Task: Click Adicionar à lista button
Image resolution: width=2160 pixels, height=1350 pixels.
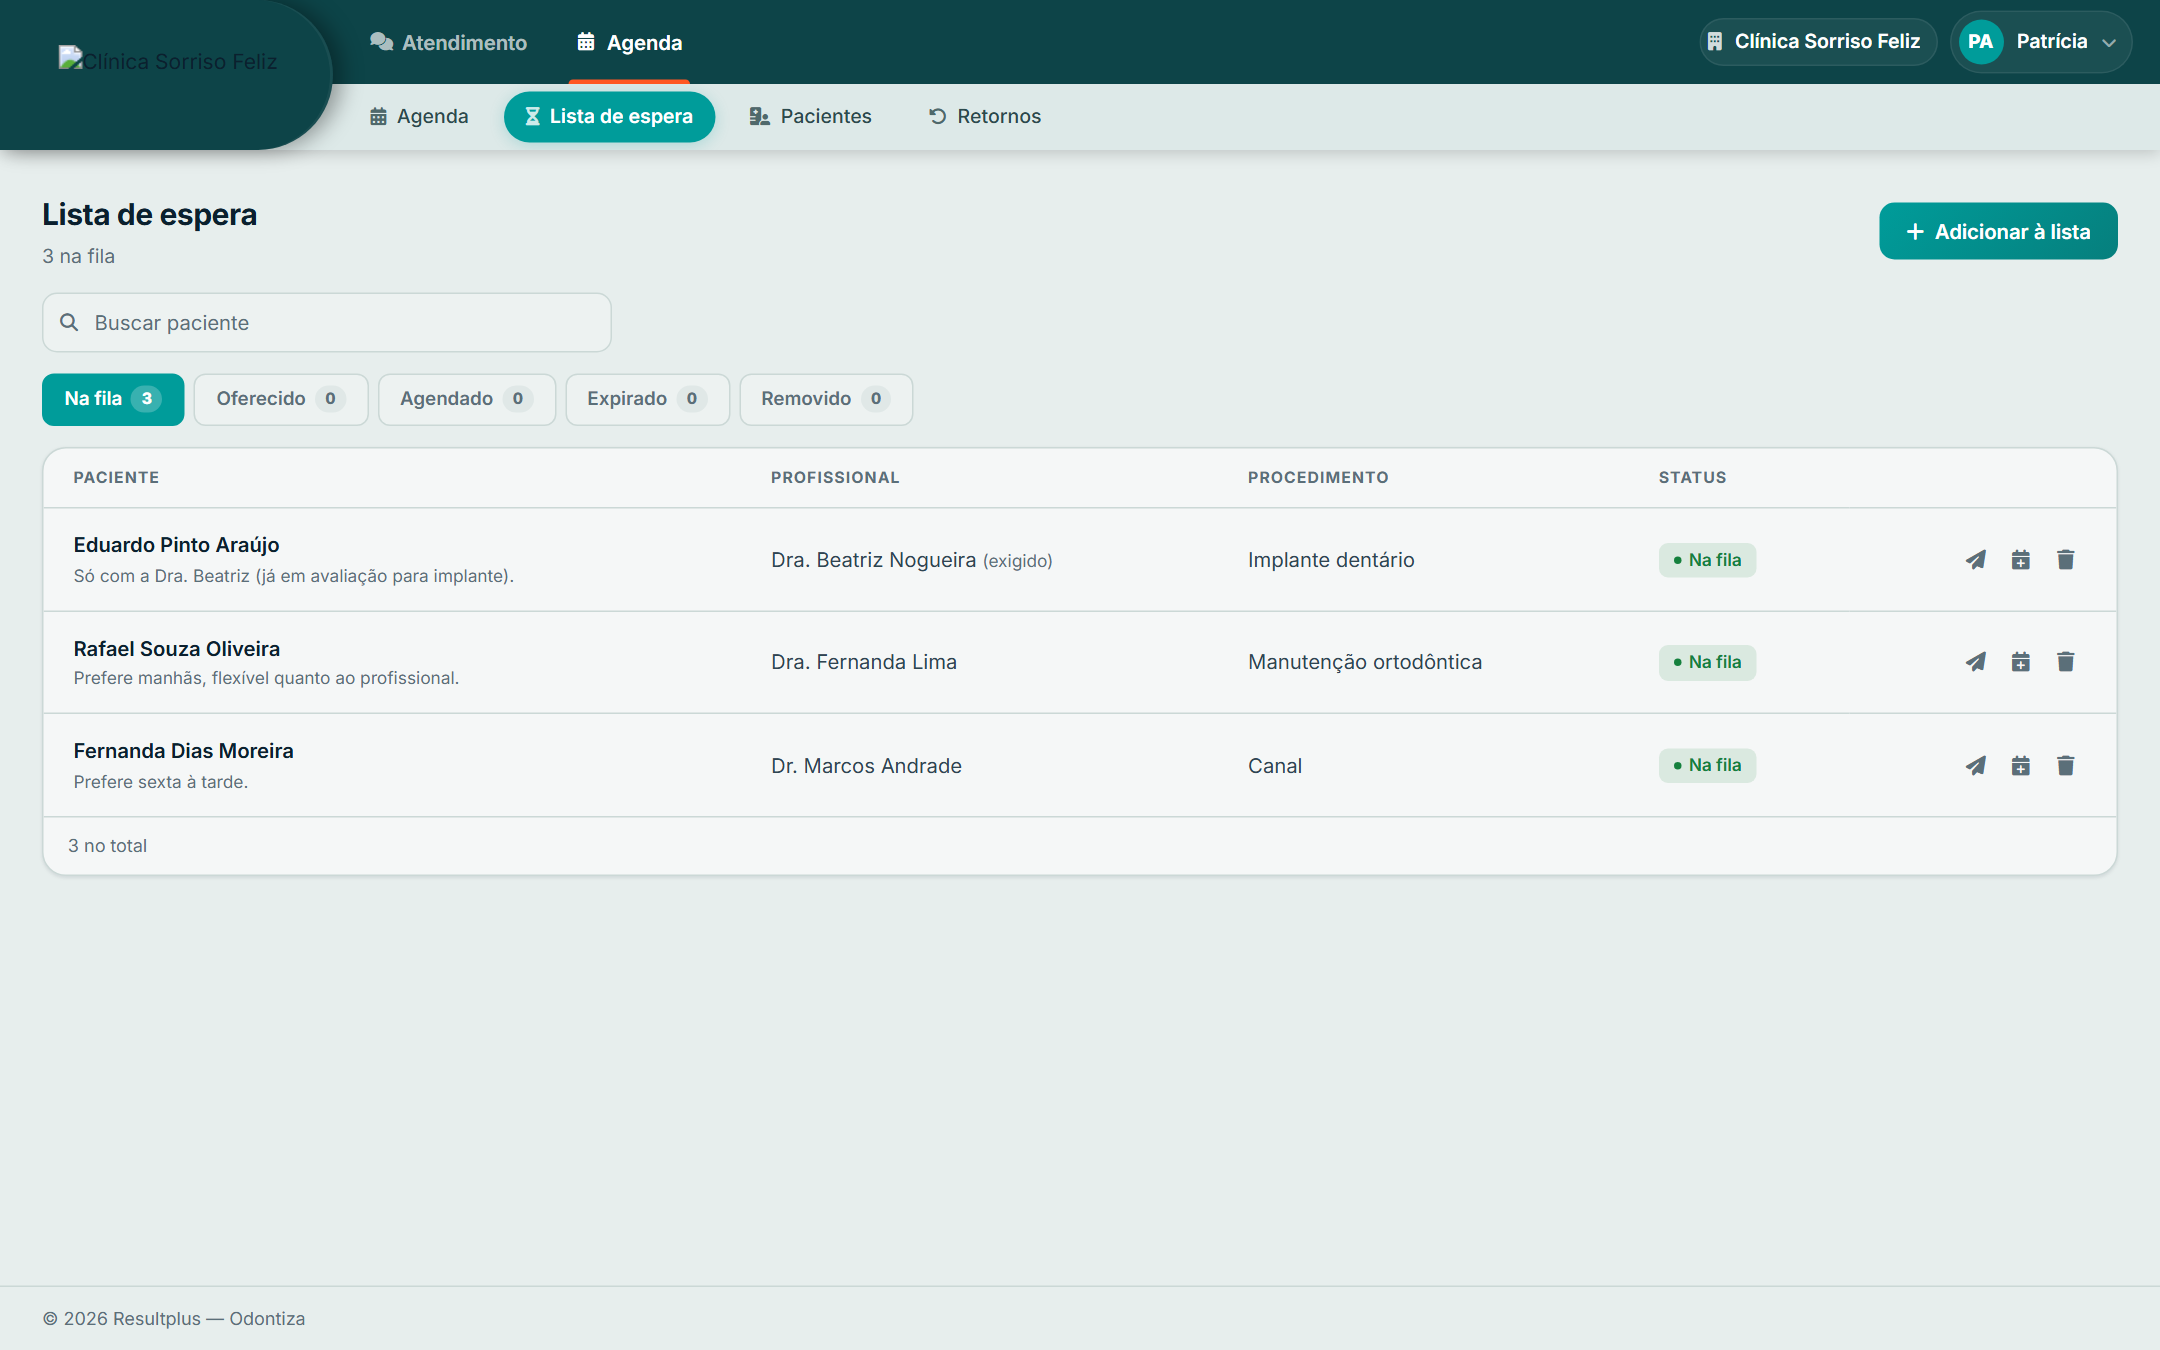Action: click(1998, 231)
